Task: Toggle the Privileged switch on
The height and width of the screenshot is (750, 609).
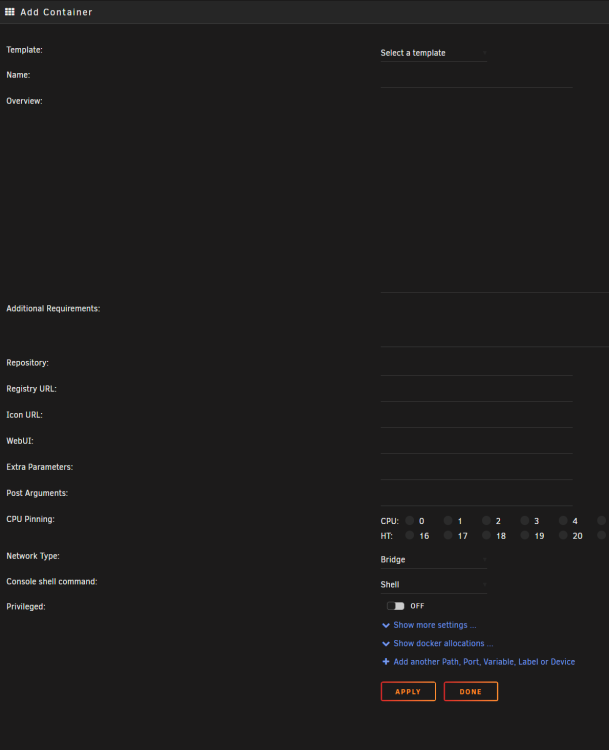Action: (396, 606)
